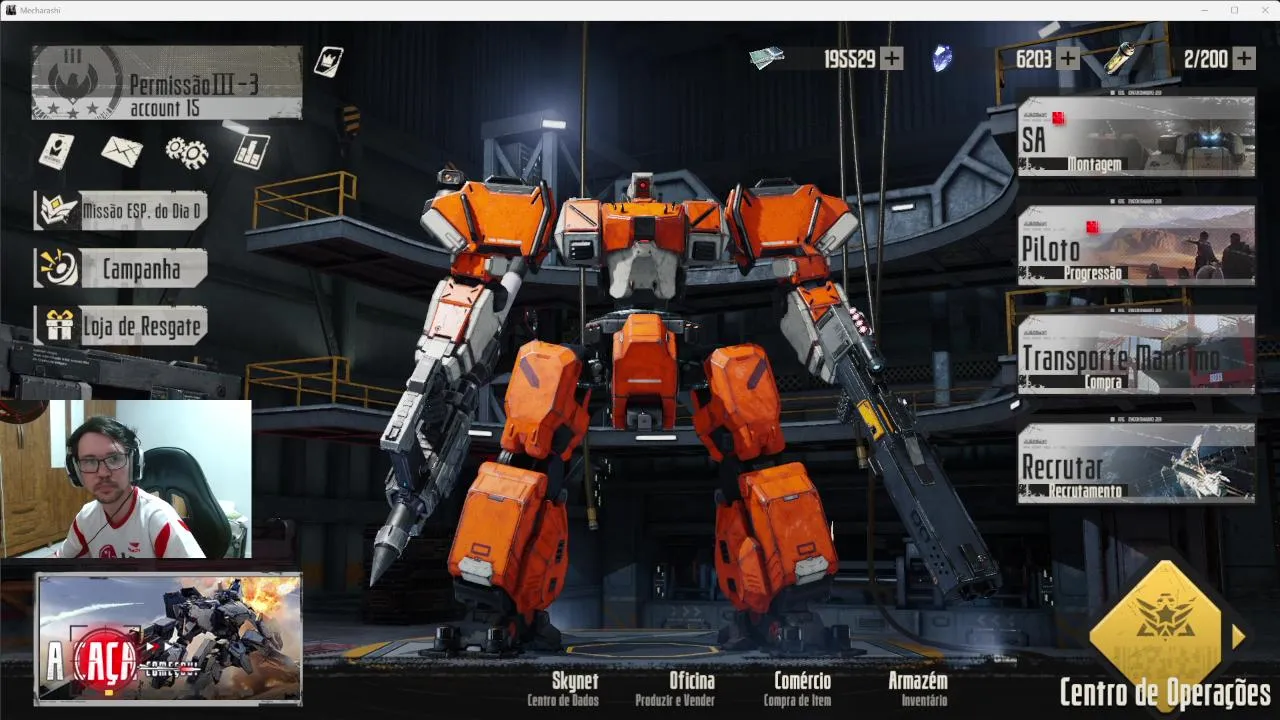Open the settings gears icon
This screenshot has width=1280, height=720.
click(187, 152)
